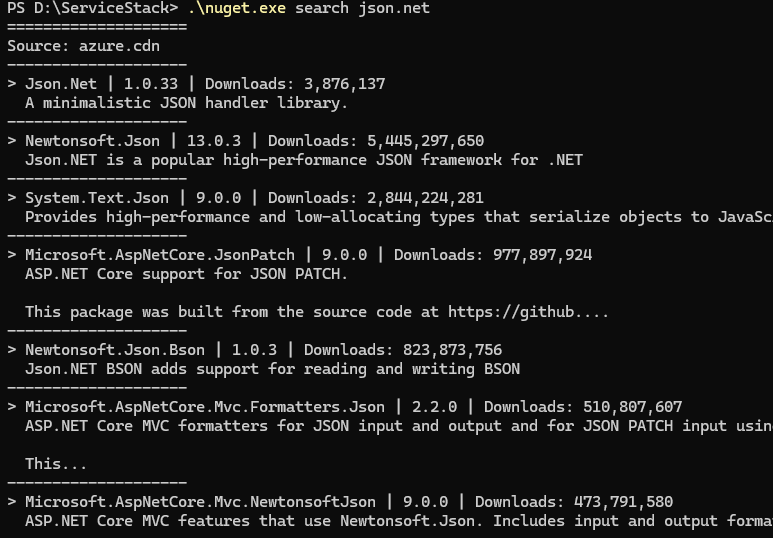Click the version number 13.0.3
The image size is (773, 538).
(x=214, y=141)
